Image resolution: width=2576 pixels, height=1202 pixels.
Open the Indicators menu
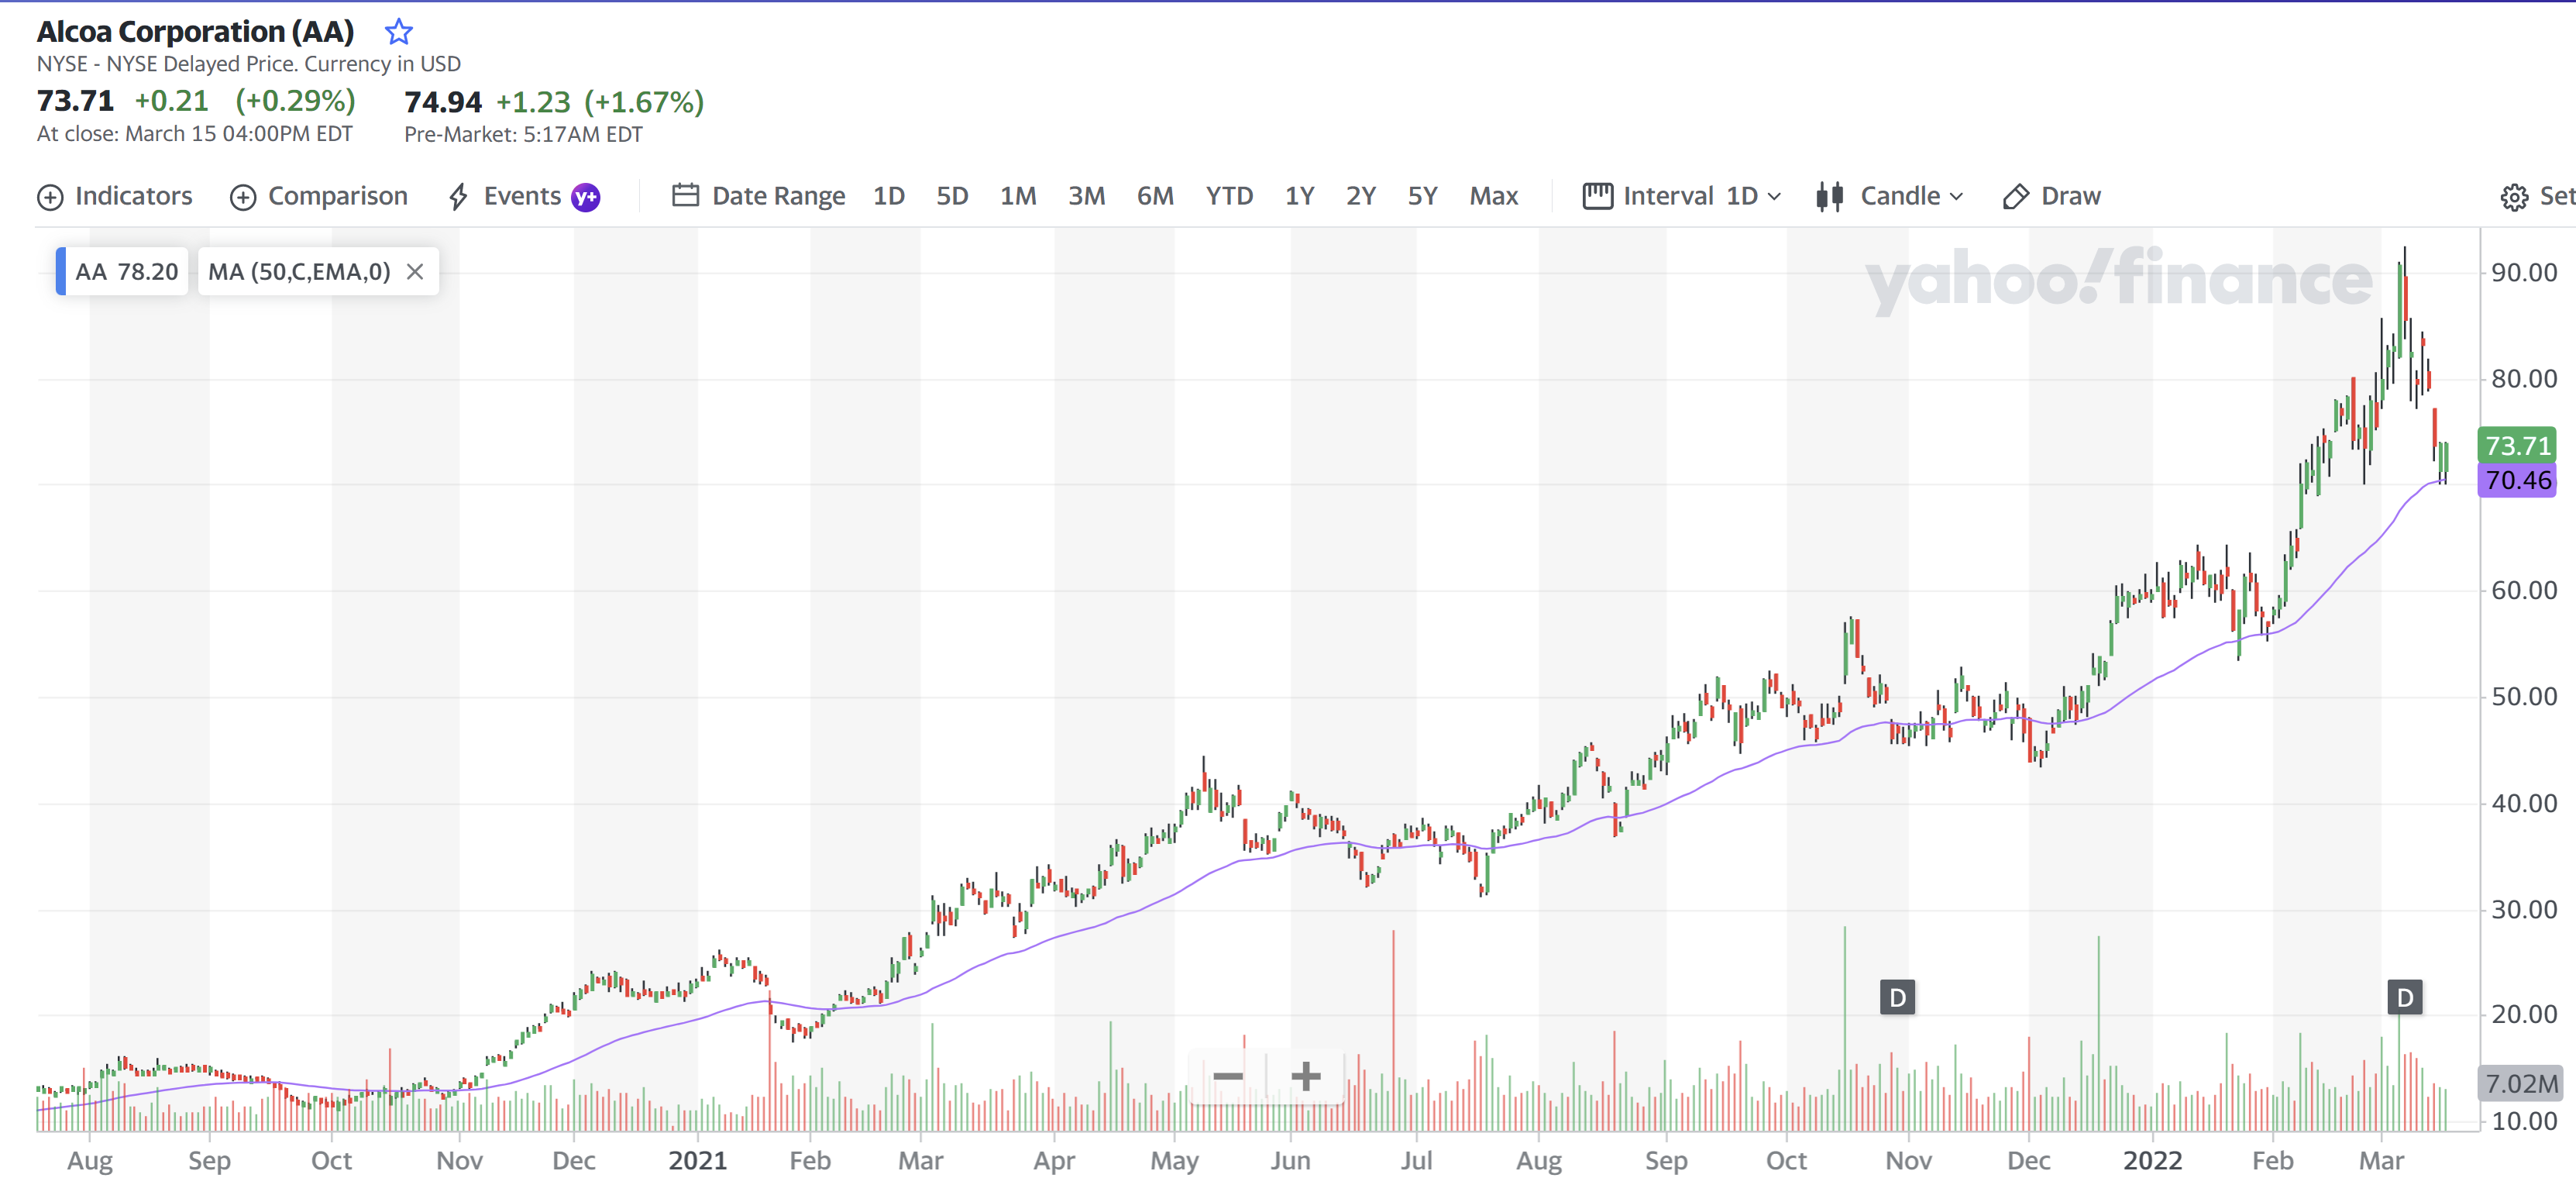coord(115,196)
